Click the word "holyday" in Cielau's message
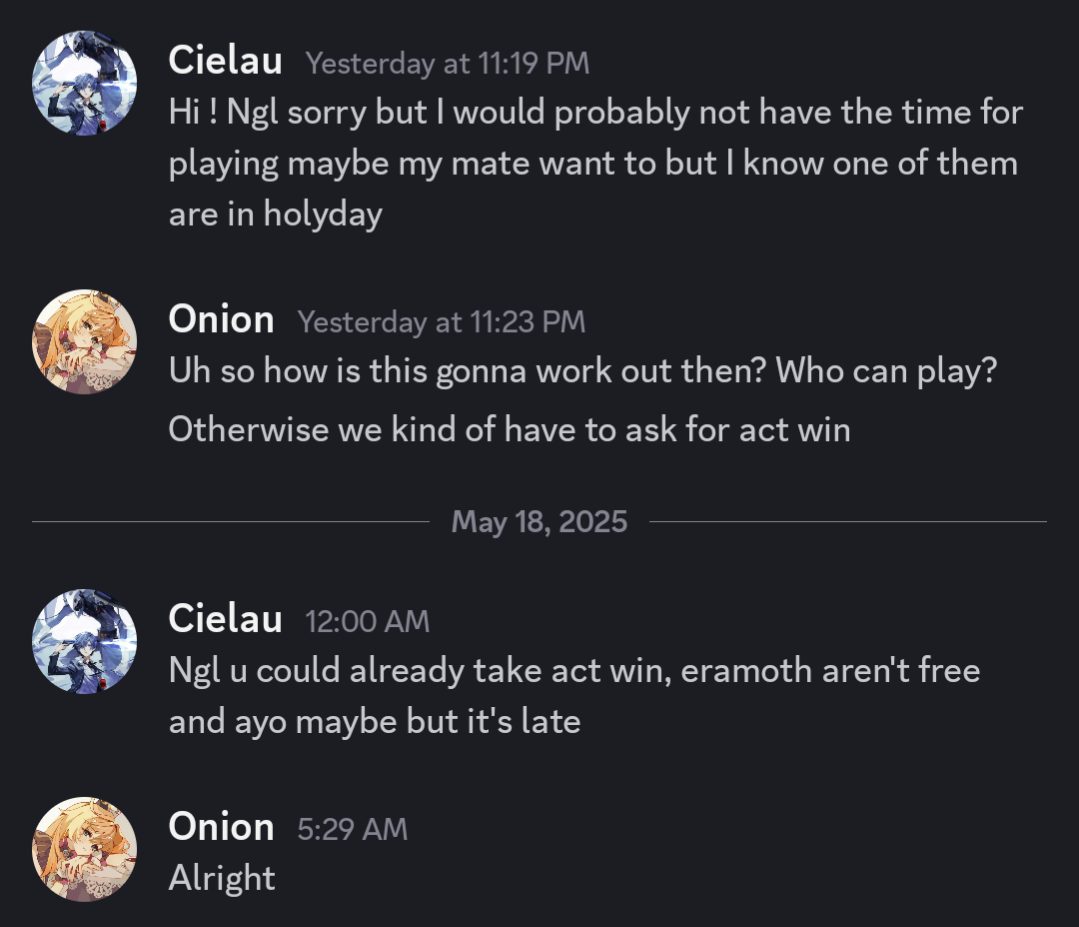This screenshot has width=1079, height=927. tap(322, 215)
